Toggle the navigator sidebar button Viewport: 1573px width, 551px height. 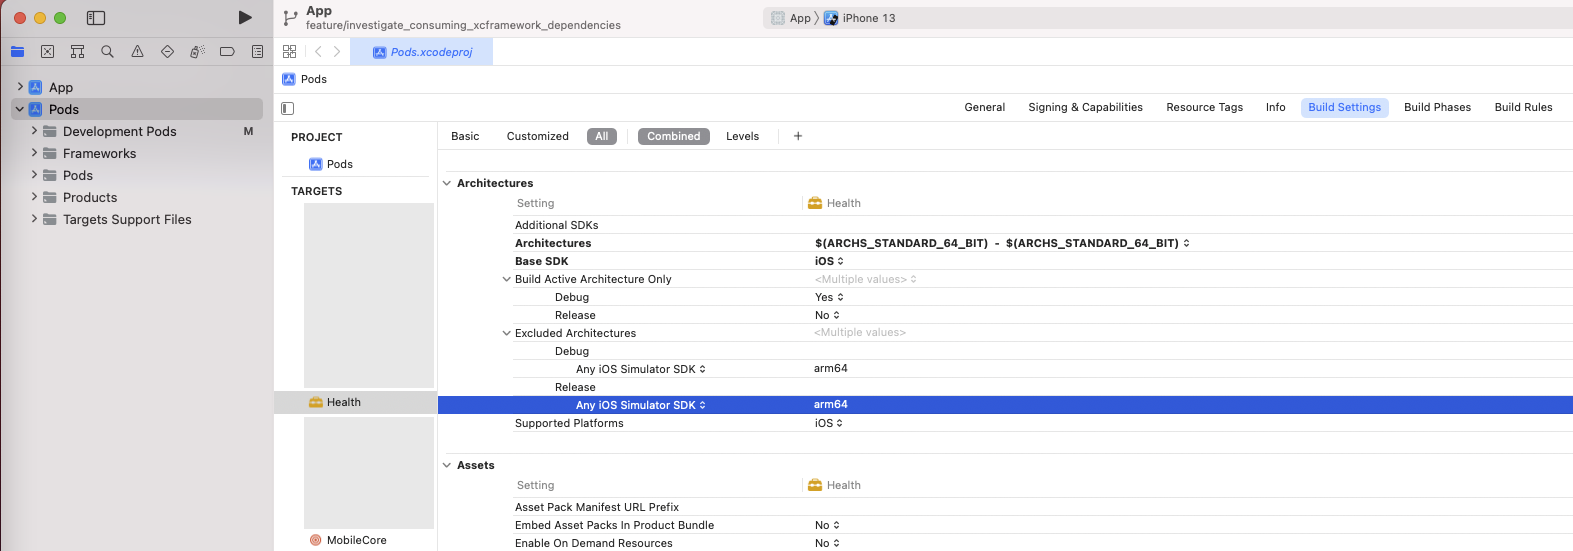click(x=96, y=18)
